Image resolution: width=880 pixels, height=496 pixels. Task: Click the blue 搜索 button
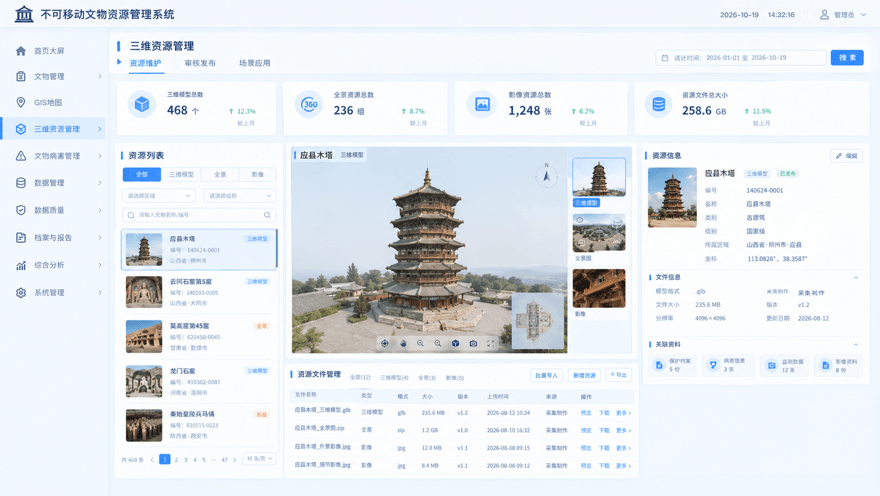[x=847, y=58]
